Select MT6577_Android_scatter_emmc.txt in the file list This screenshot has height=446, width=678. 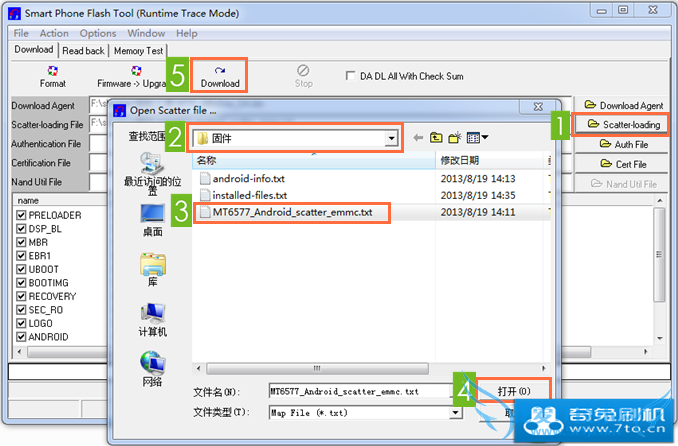292,212
